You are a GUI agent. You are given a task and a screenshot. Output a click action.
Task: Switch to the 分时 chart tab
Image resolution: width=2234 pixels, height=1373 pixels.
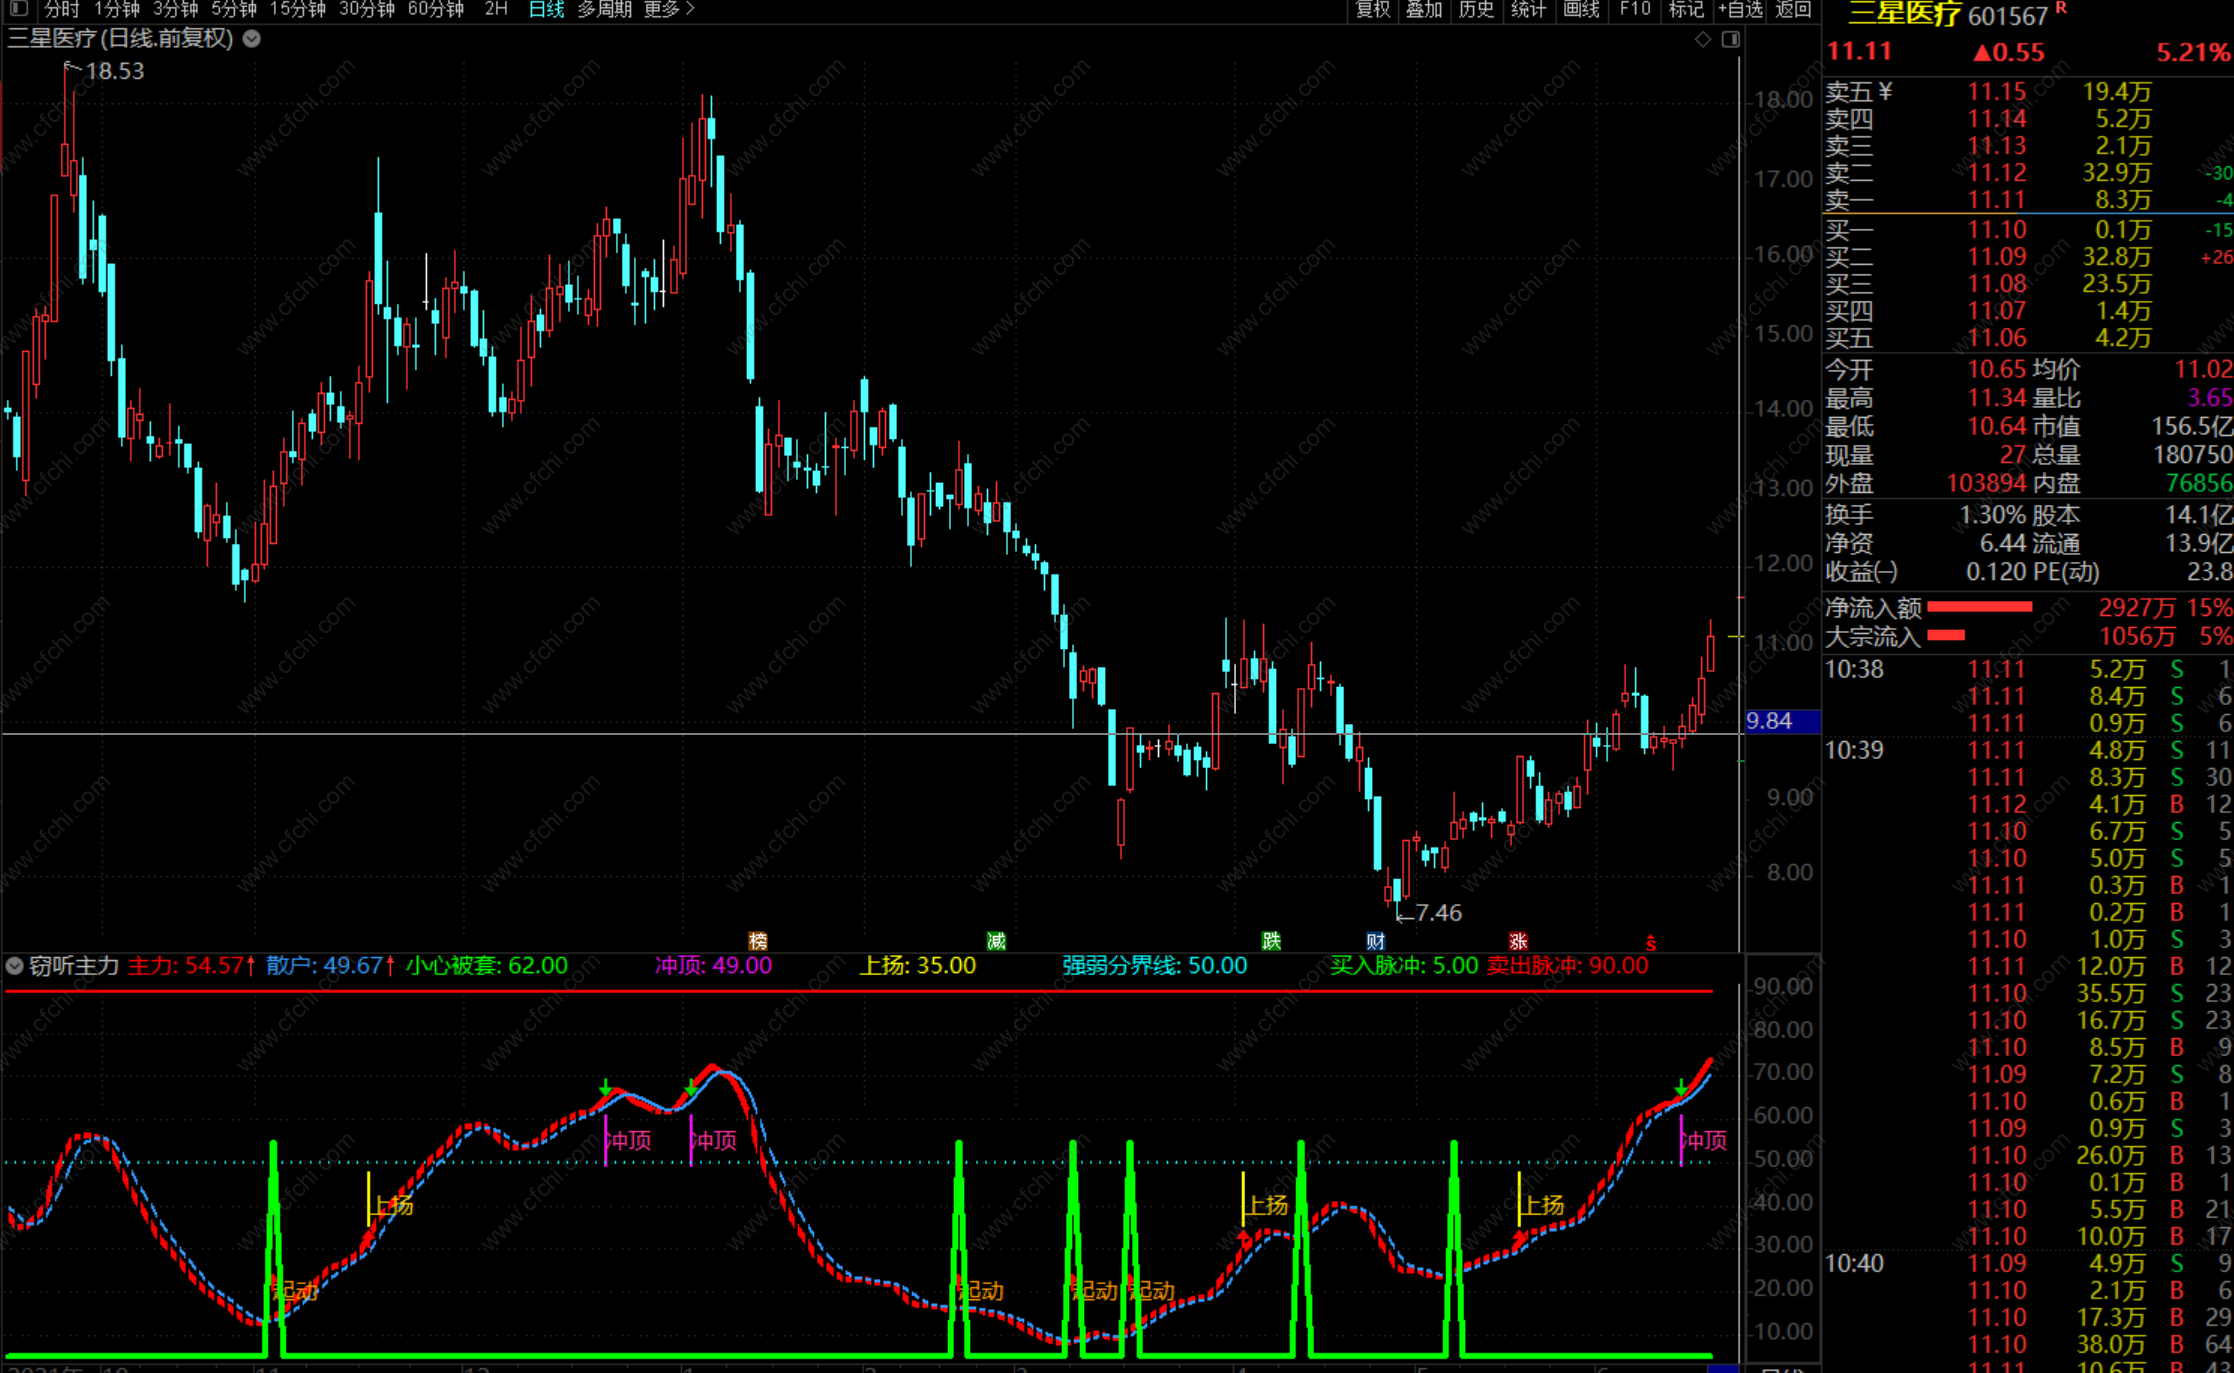click(61, 9)
